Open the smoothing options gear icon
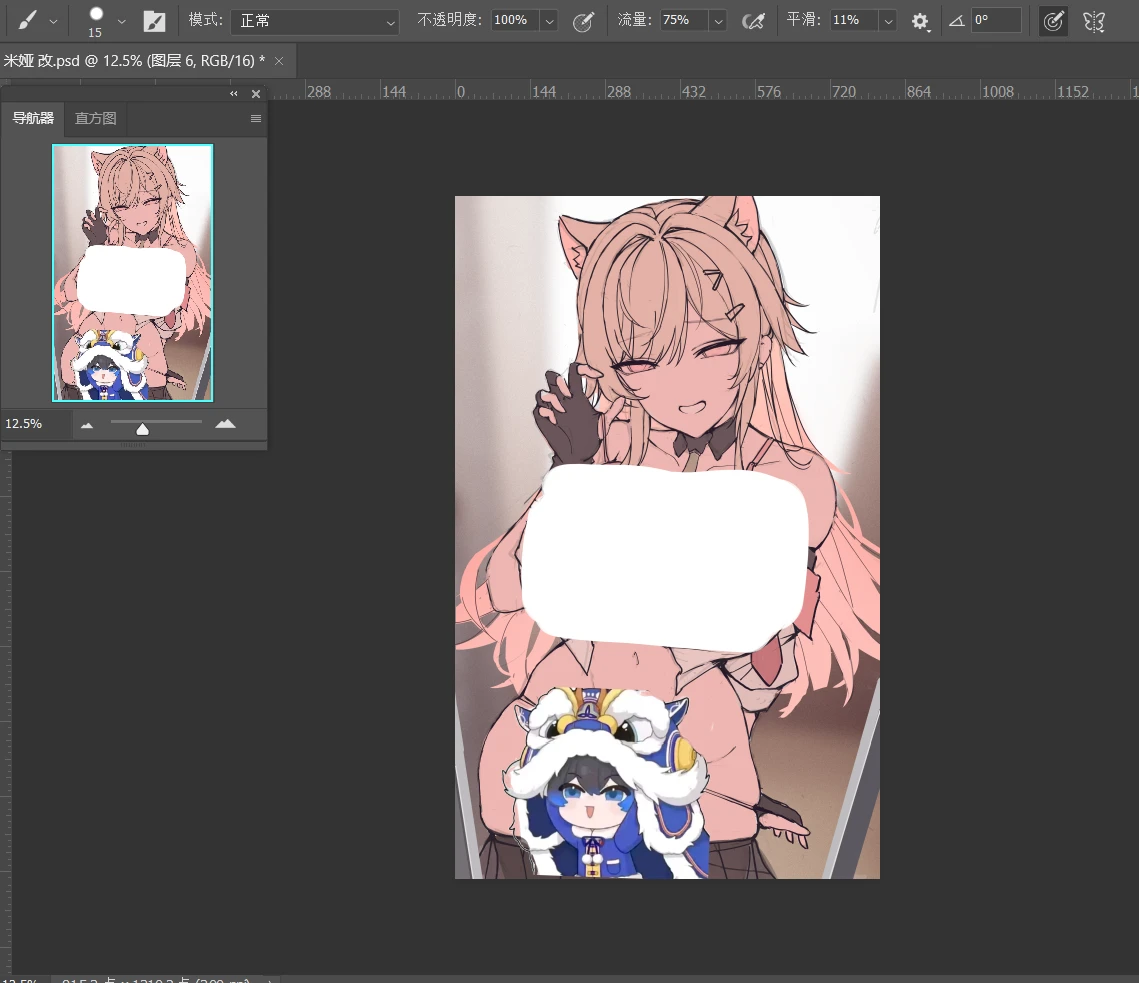The image size is (1139, 983). (920, 21)
